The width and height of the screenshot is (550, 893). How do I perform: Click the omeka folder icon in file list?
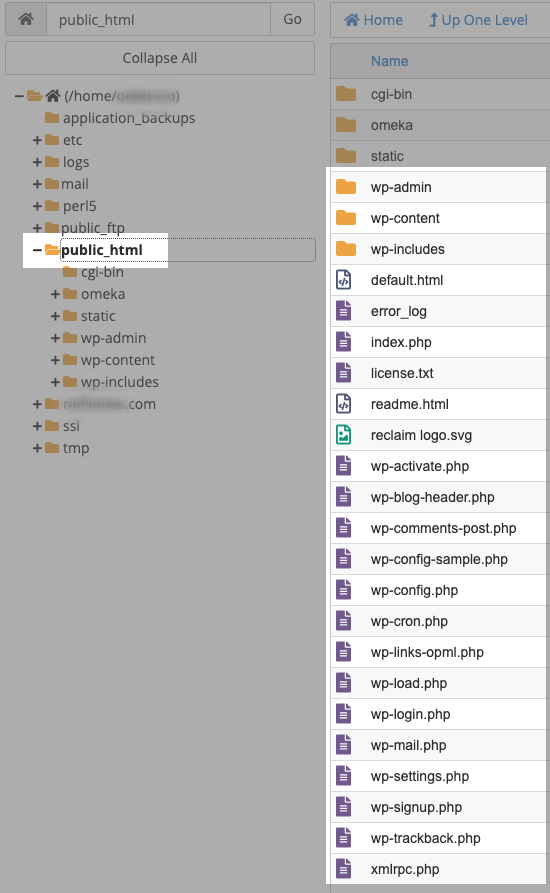346,125
